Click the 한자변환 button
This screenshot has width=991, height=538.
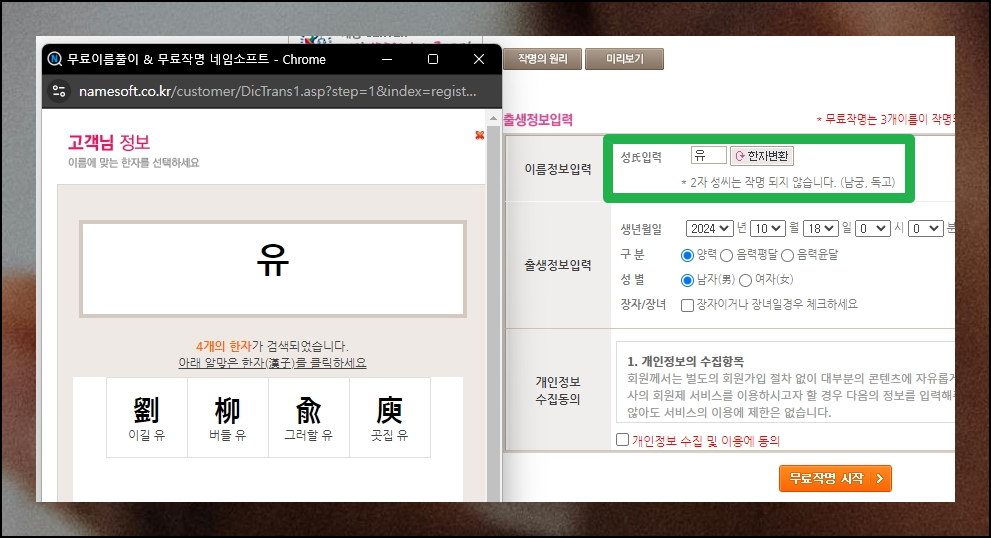pos(762,156)
